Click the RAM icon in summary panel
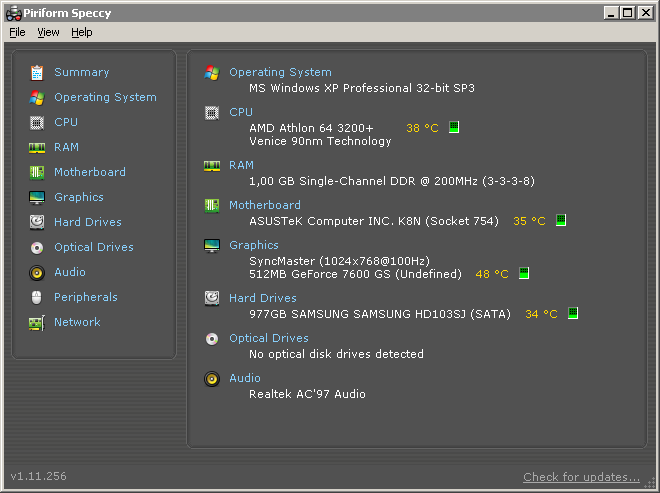 click(212, 166)
